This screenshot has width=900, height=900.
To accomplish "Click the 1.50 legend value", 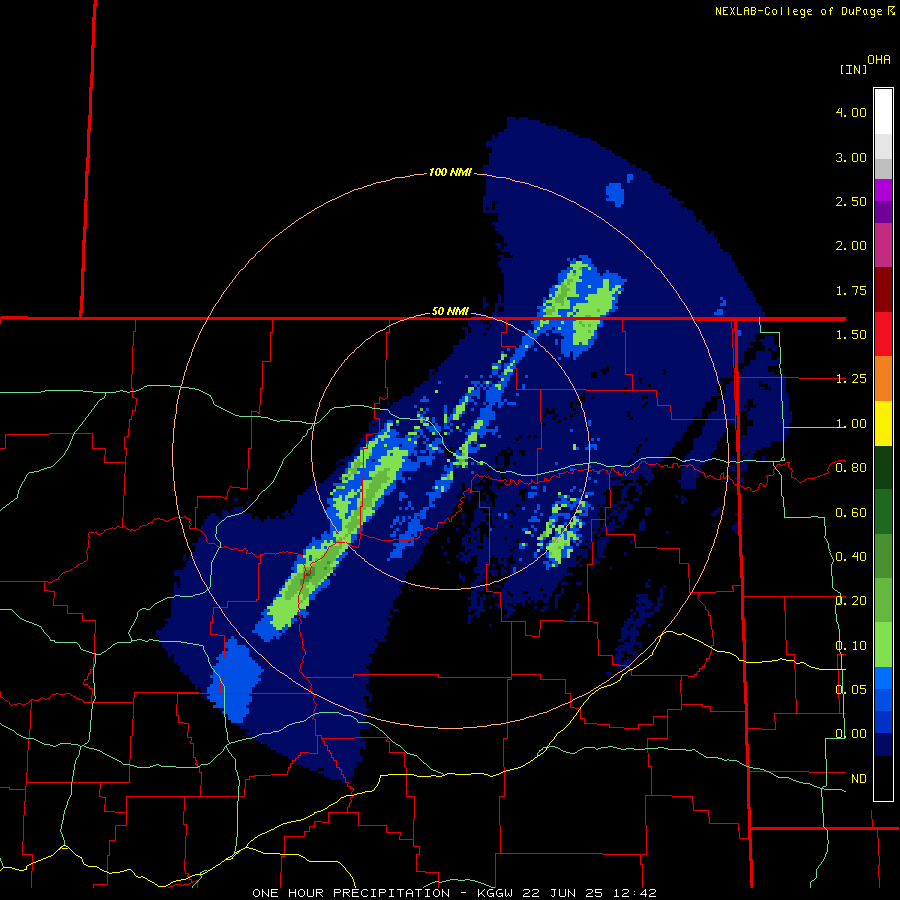I will tap(851, 335).
